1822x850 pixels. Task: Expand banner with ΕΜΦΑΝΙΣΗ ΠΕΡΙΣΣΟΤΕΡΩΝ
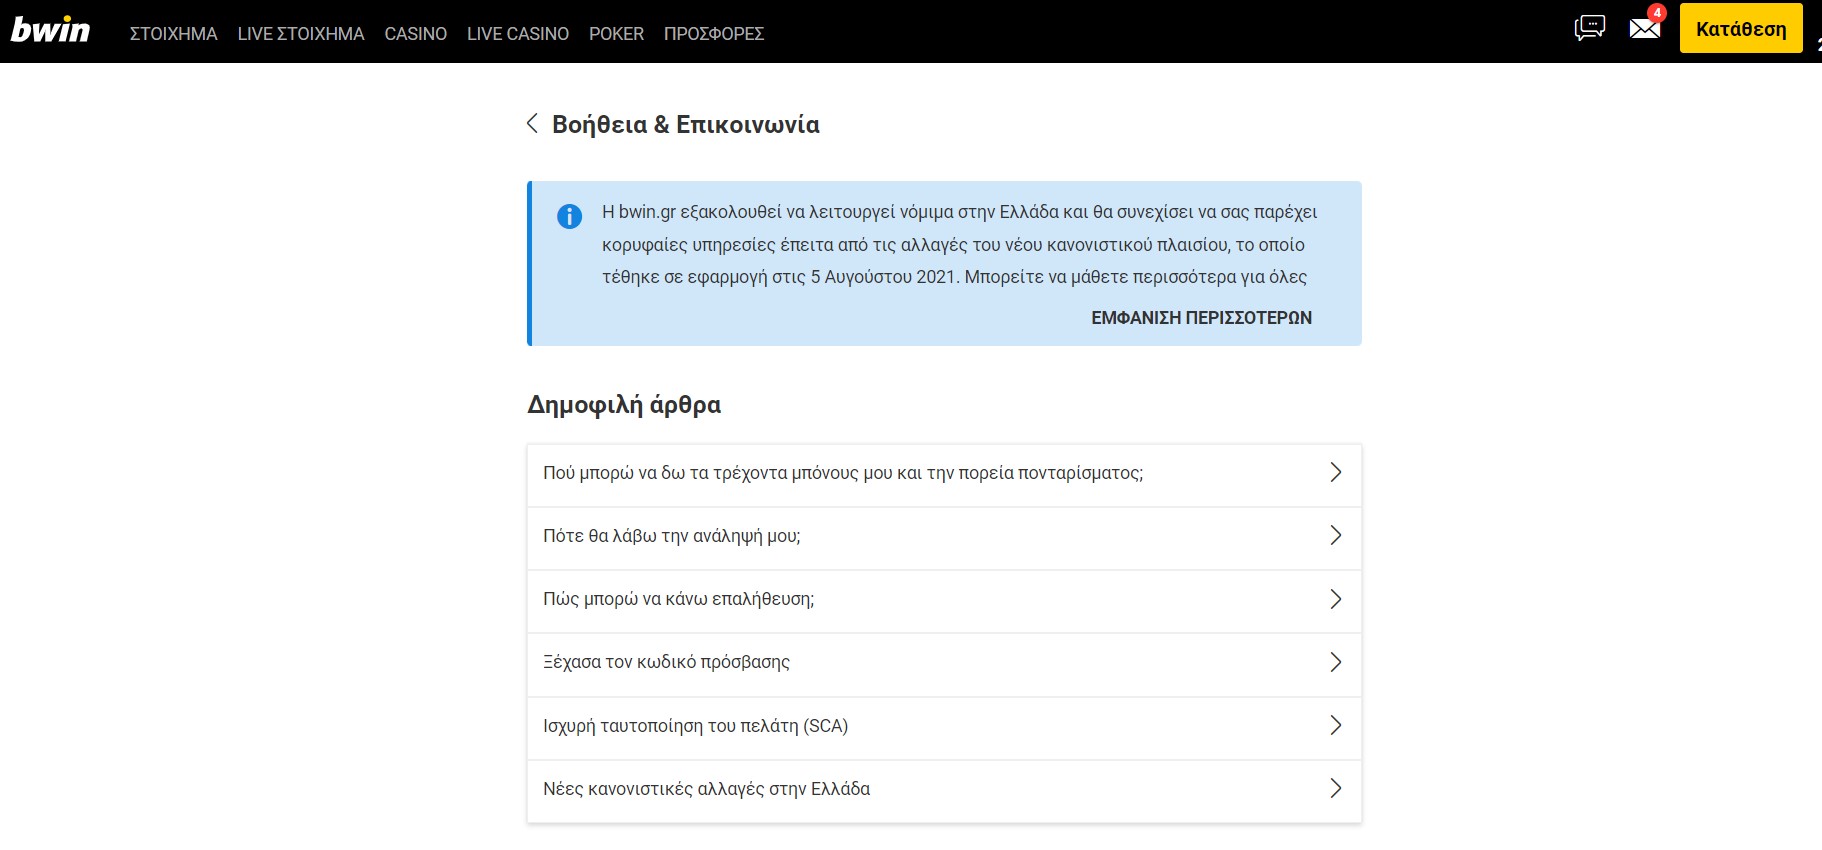click(1201, 318)
